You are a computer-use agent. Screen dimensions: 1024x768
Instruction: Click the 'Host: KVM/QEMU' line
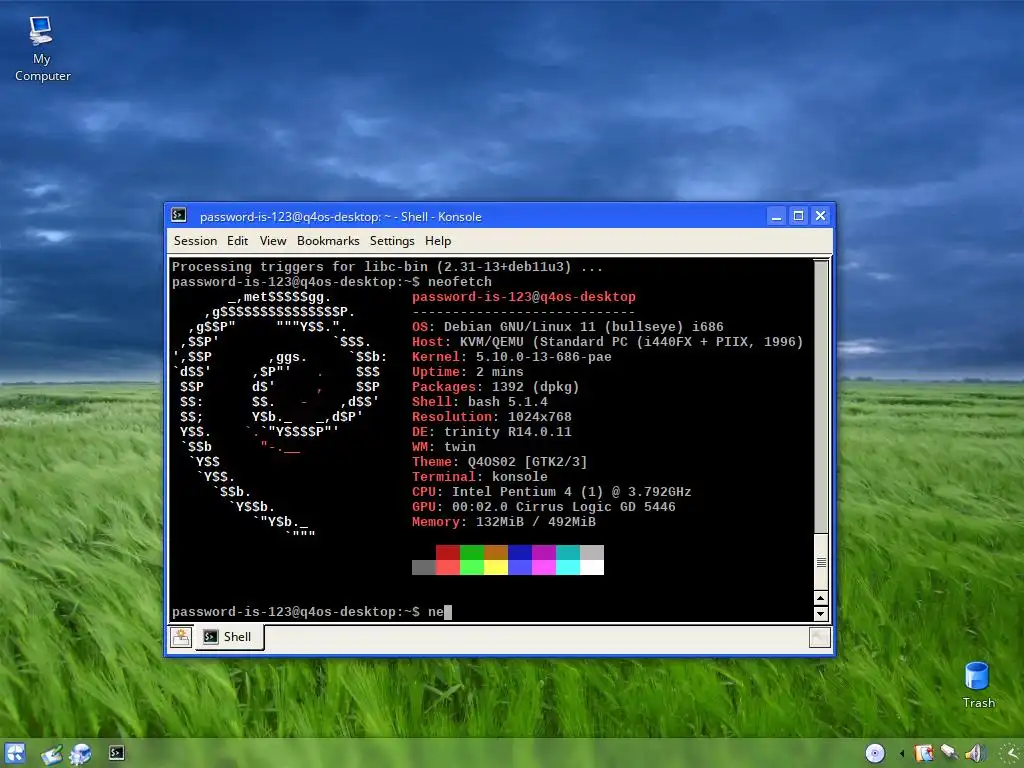pos(607,342)
